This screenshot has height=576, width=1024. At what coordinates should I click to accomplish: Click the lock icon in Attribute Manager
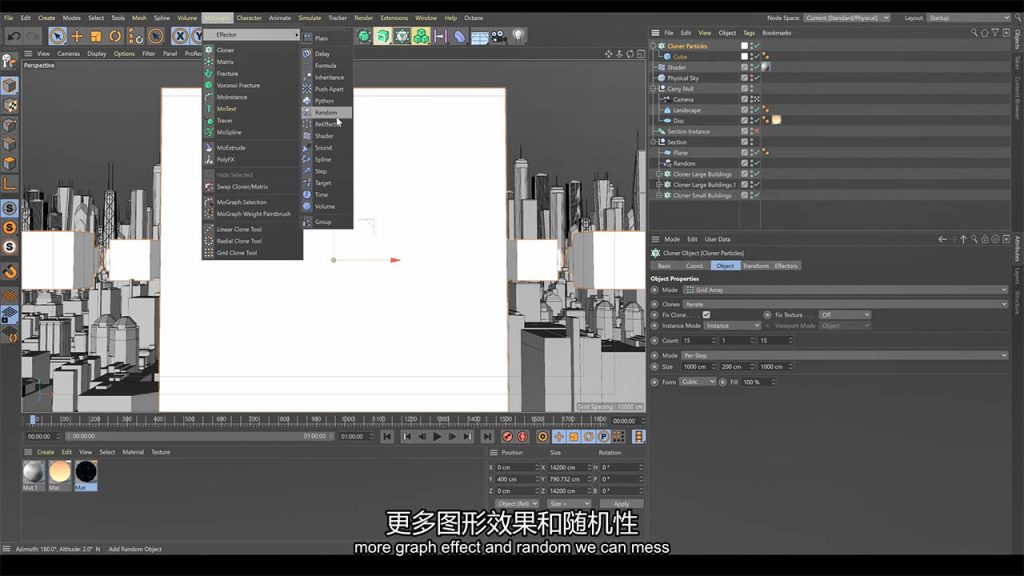pos(985,239)
